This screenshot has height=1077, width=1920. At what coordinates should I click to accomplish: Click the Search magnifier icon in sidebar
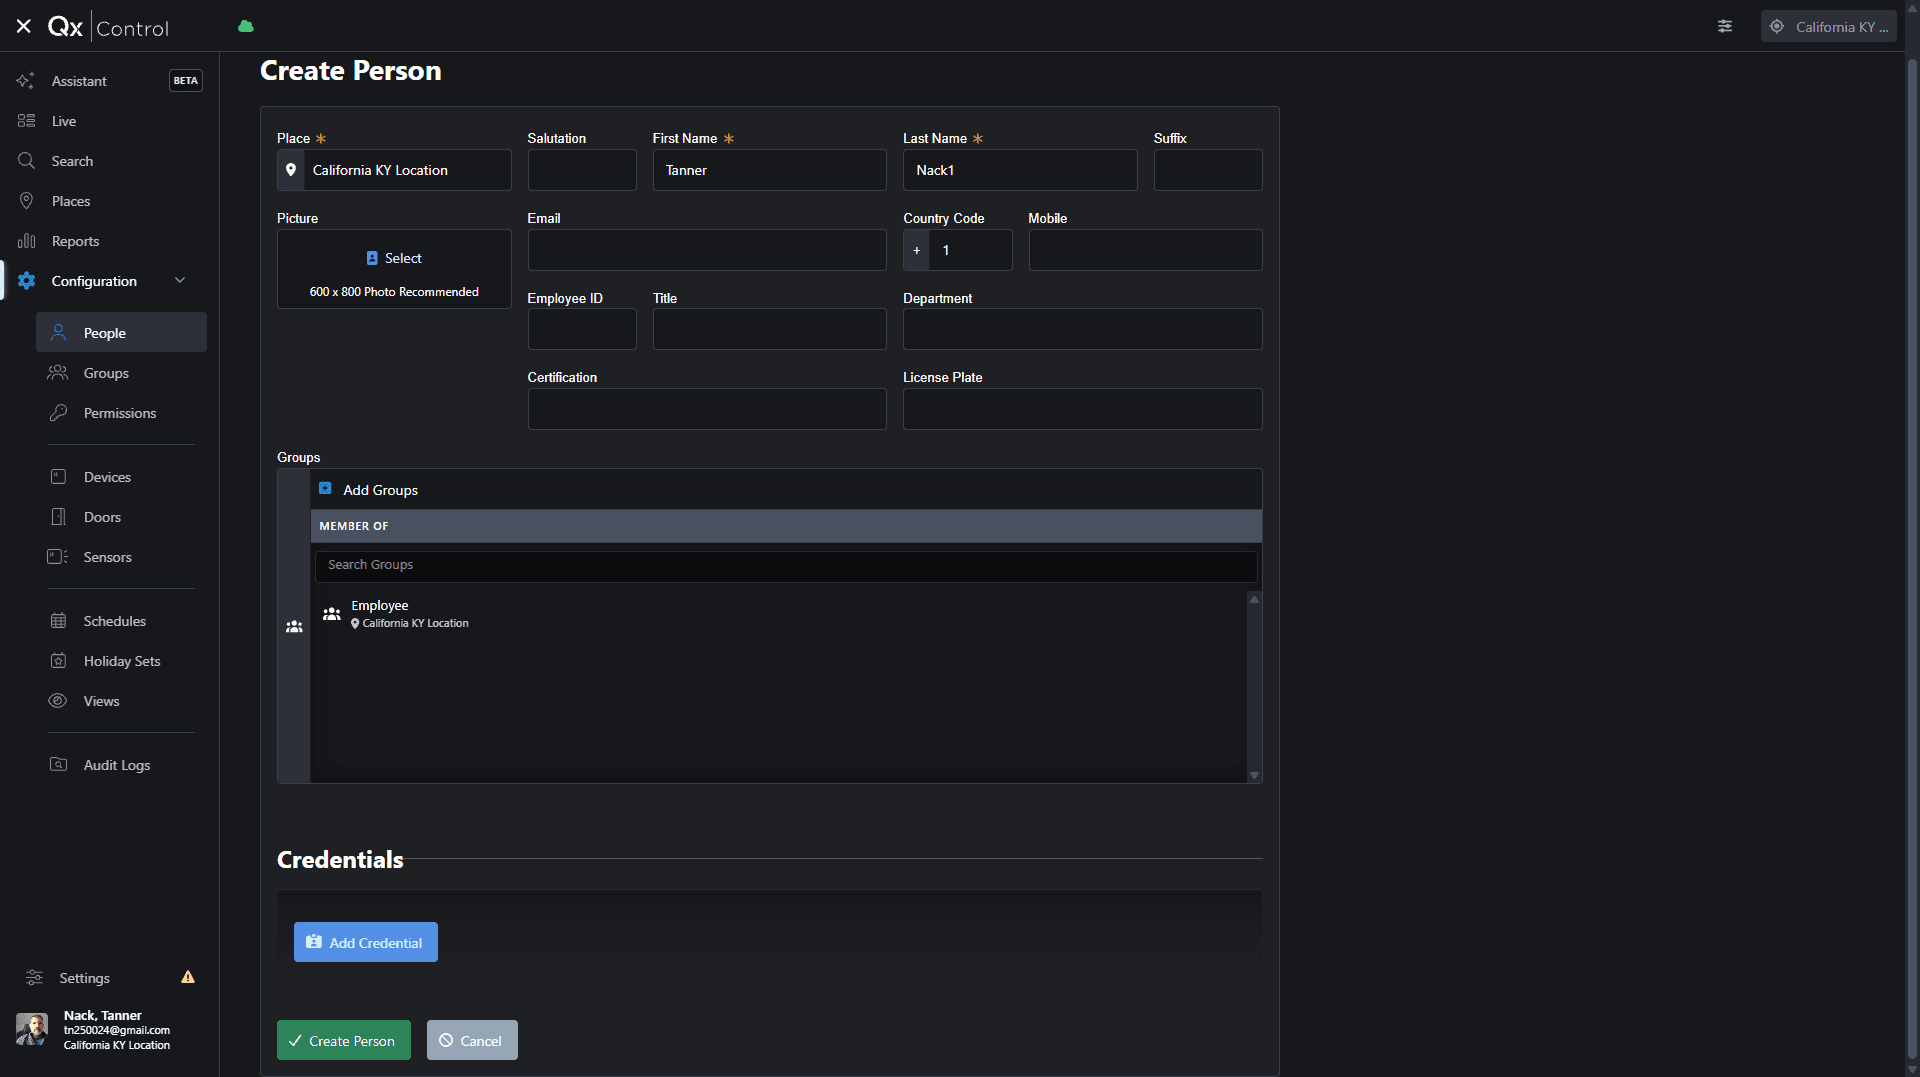coord(26,161)
